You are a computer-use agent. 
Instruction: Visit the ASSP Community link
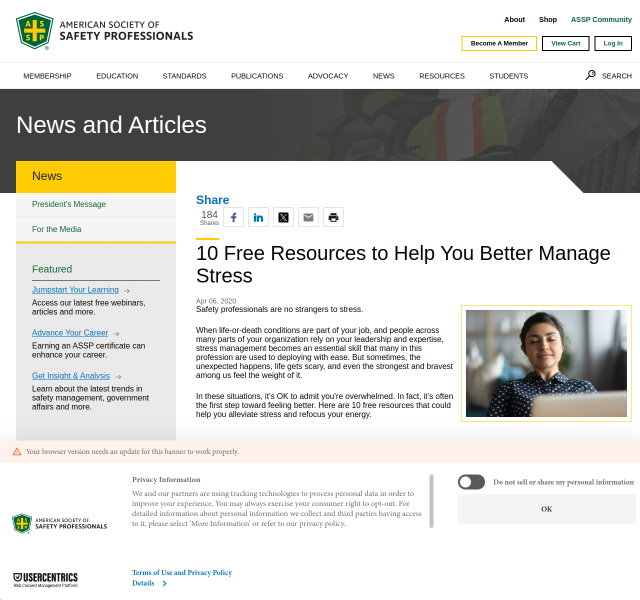click(601, 19)
